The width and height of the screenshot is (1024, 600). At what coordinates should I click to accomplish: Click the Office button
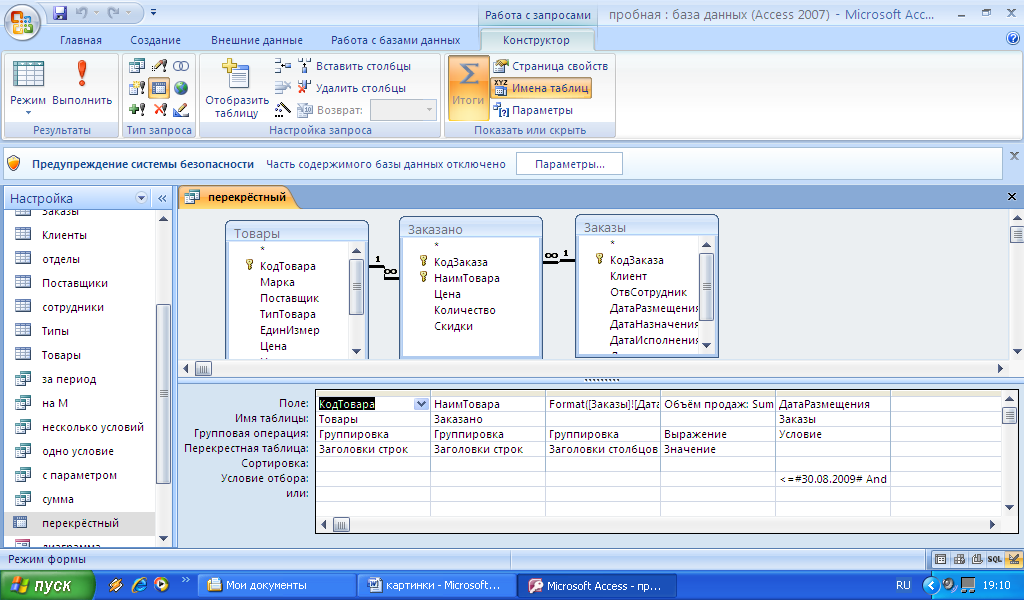click(x=22, y=22)
